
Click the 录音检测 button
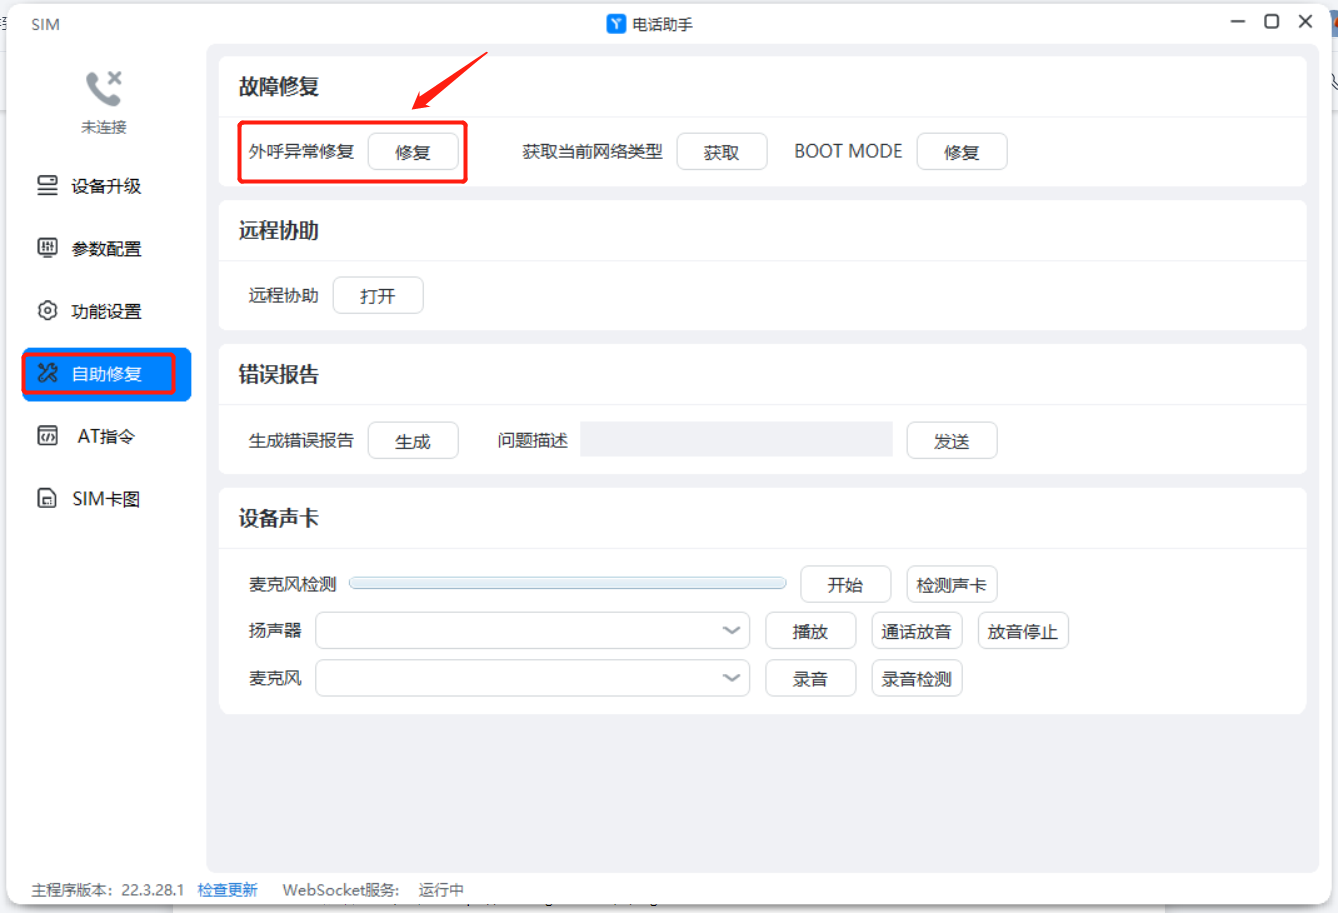pos(917,678)
